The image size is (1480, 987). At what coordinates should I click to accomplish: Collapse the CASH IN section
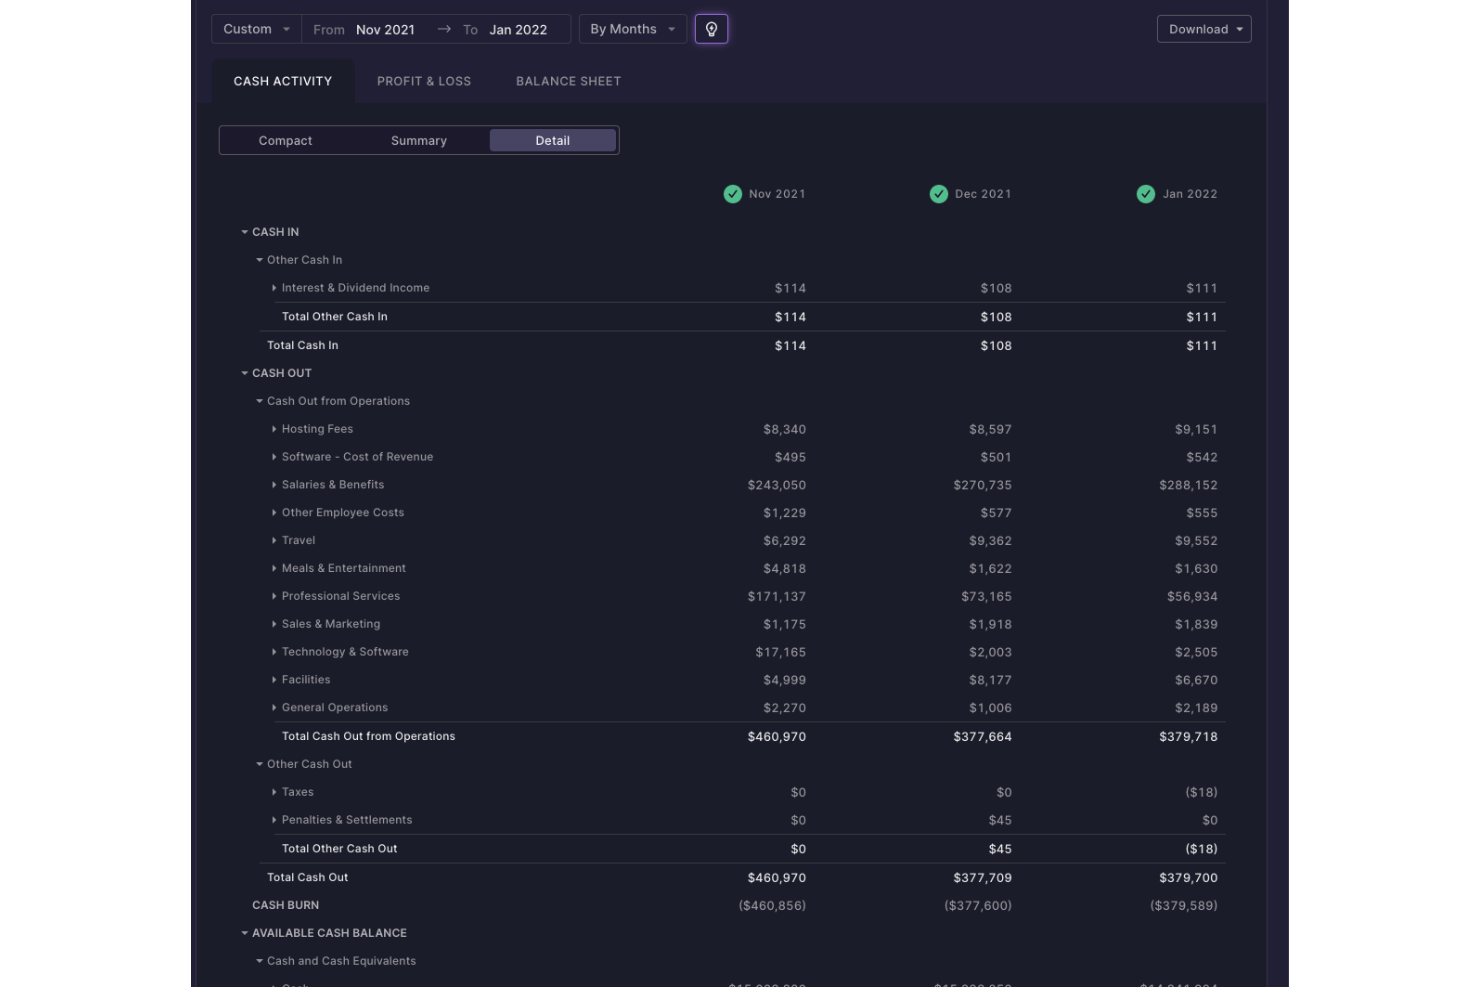[243, 231]
